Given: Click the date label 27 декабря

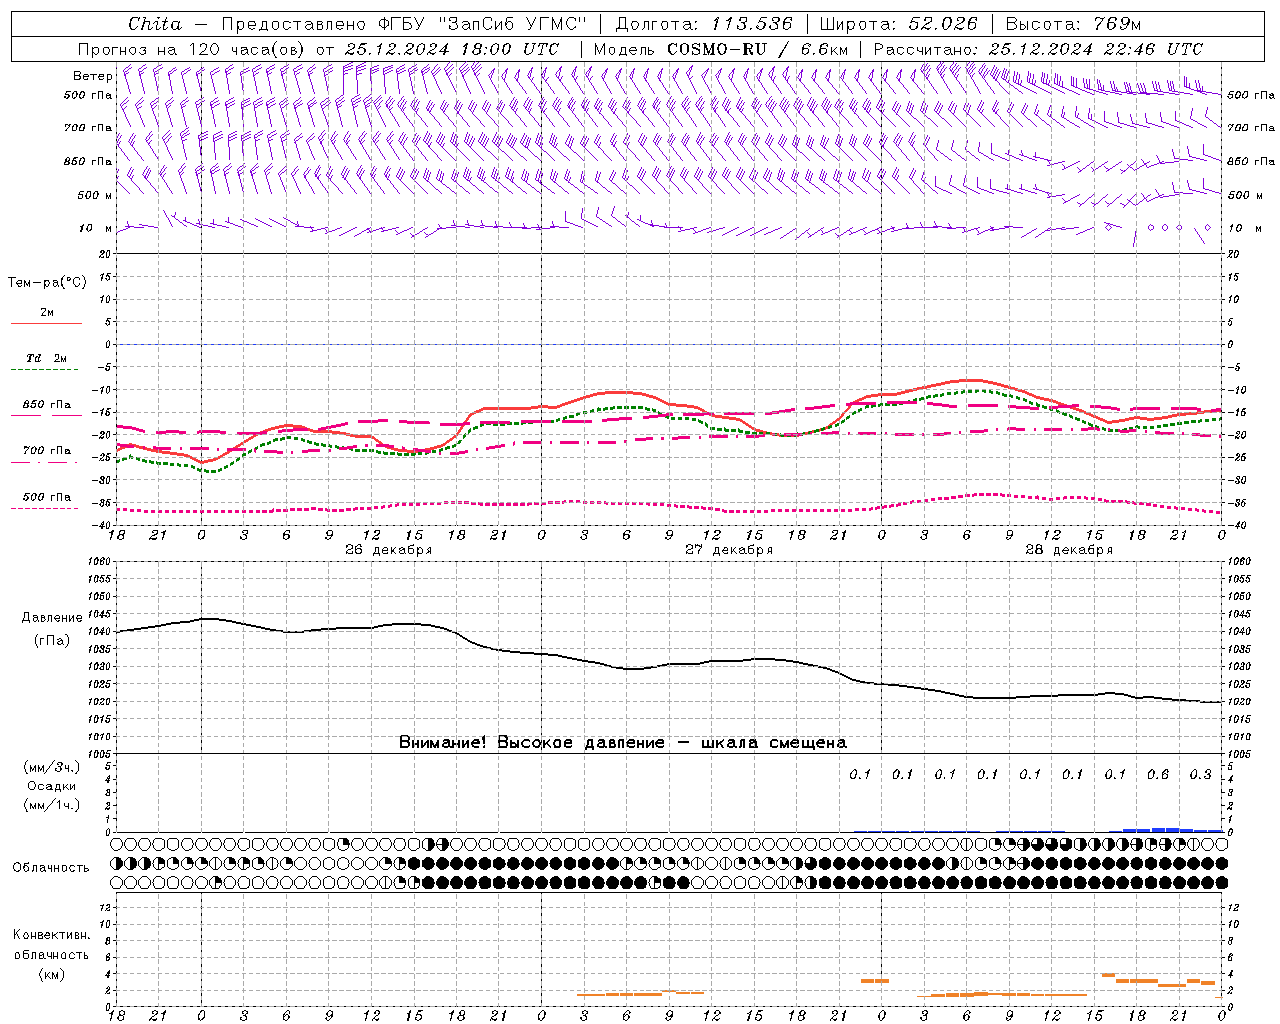Looking at the screenshot, I should 728,550.
